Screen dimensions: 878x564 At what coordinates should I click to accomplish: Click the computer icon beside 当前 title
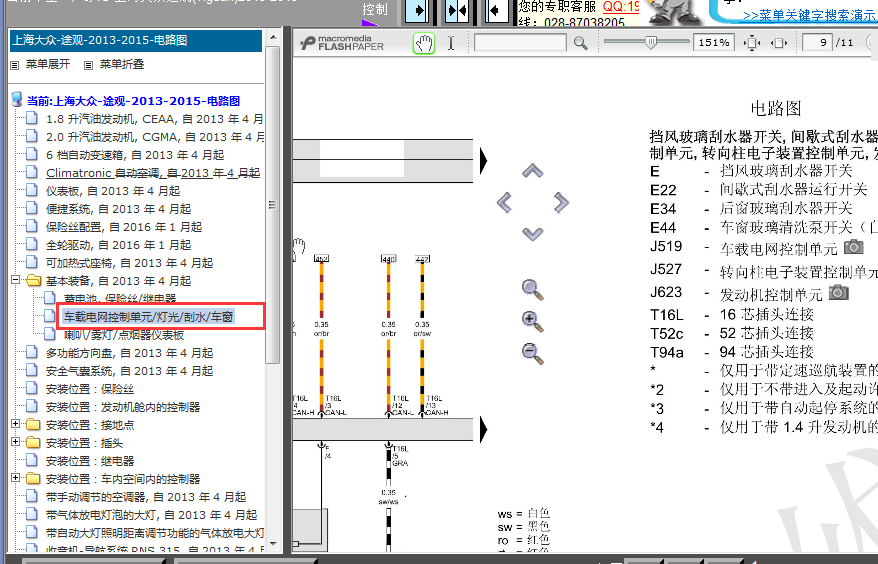(x=17, y=100)
